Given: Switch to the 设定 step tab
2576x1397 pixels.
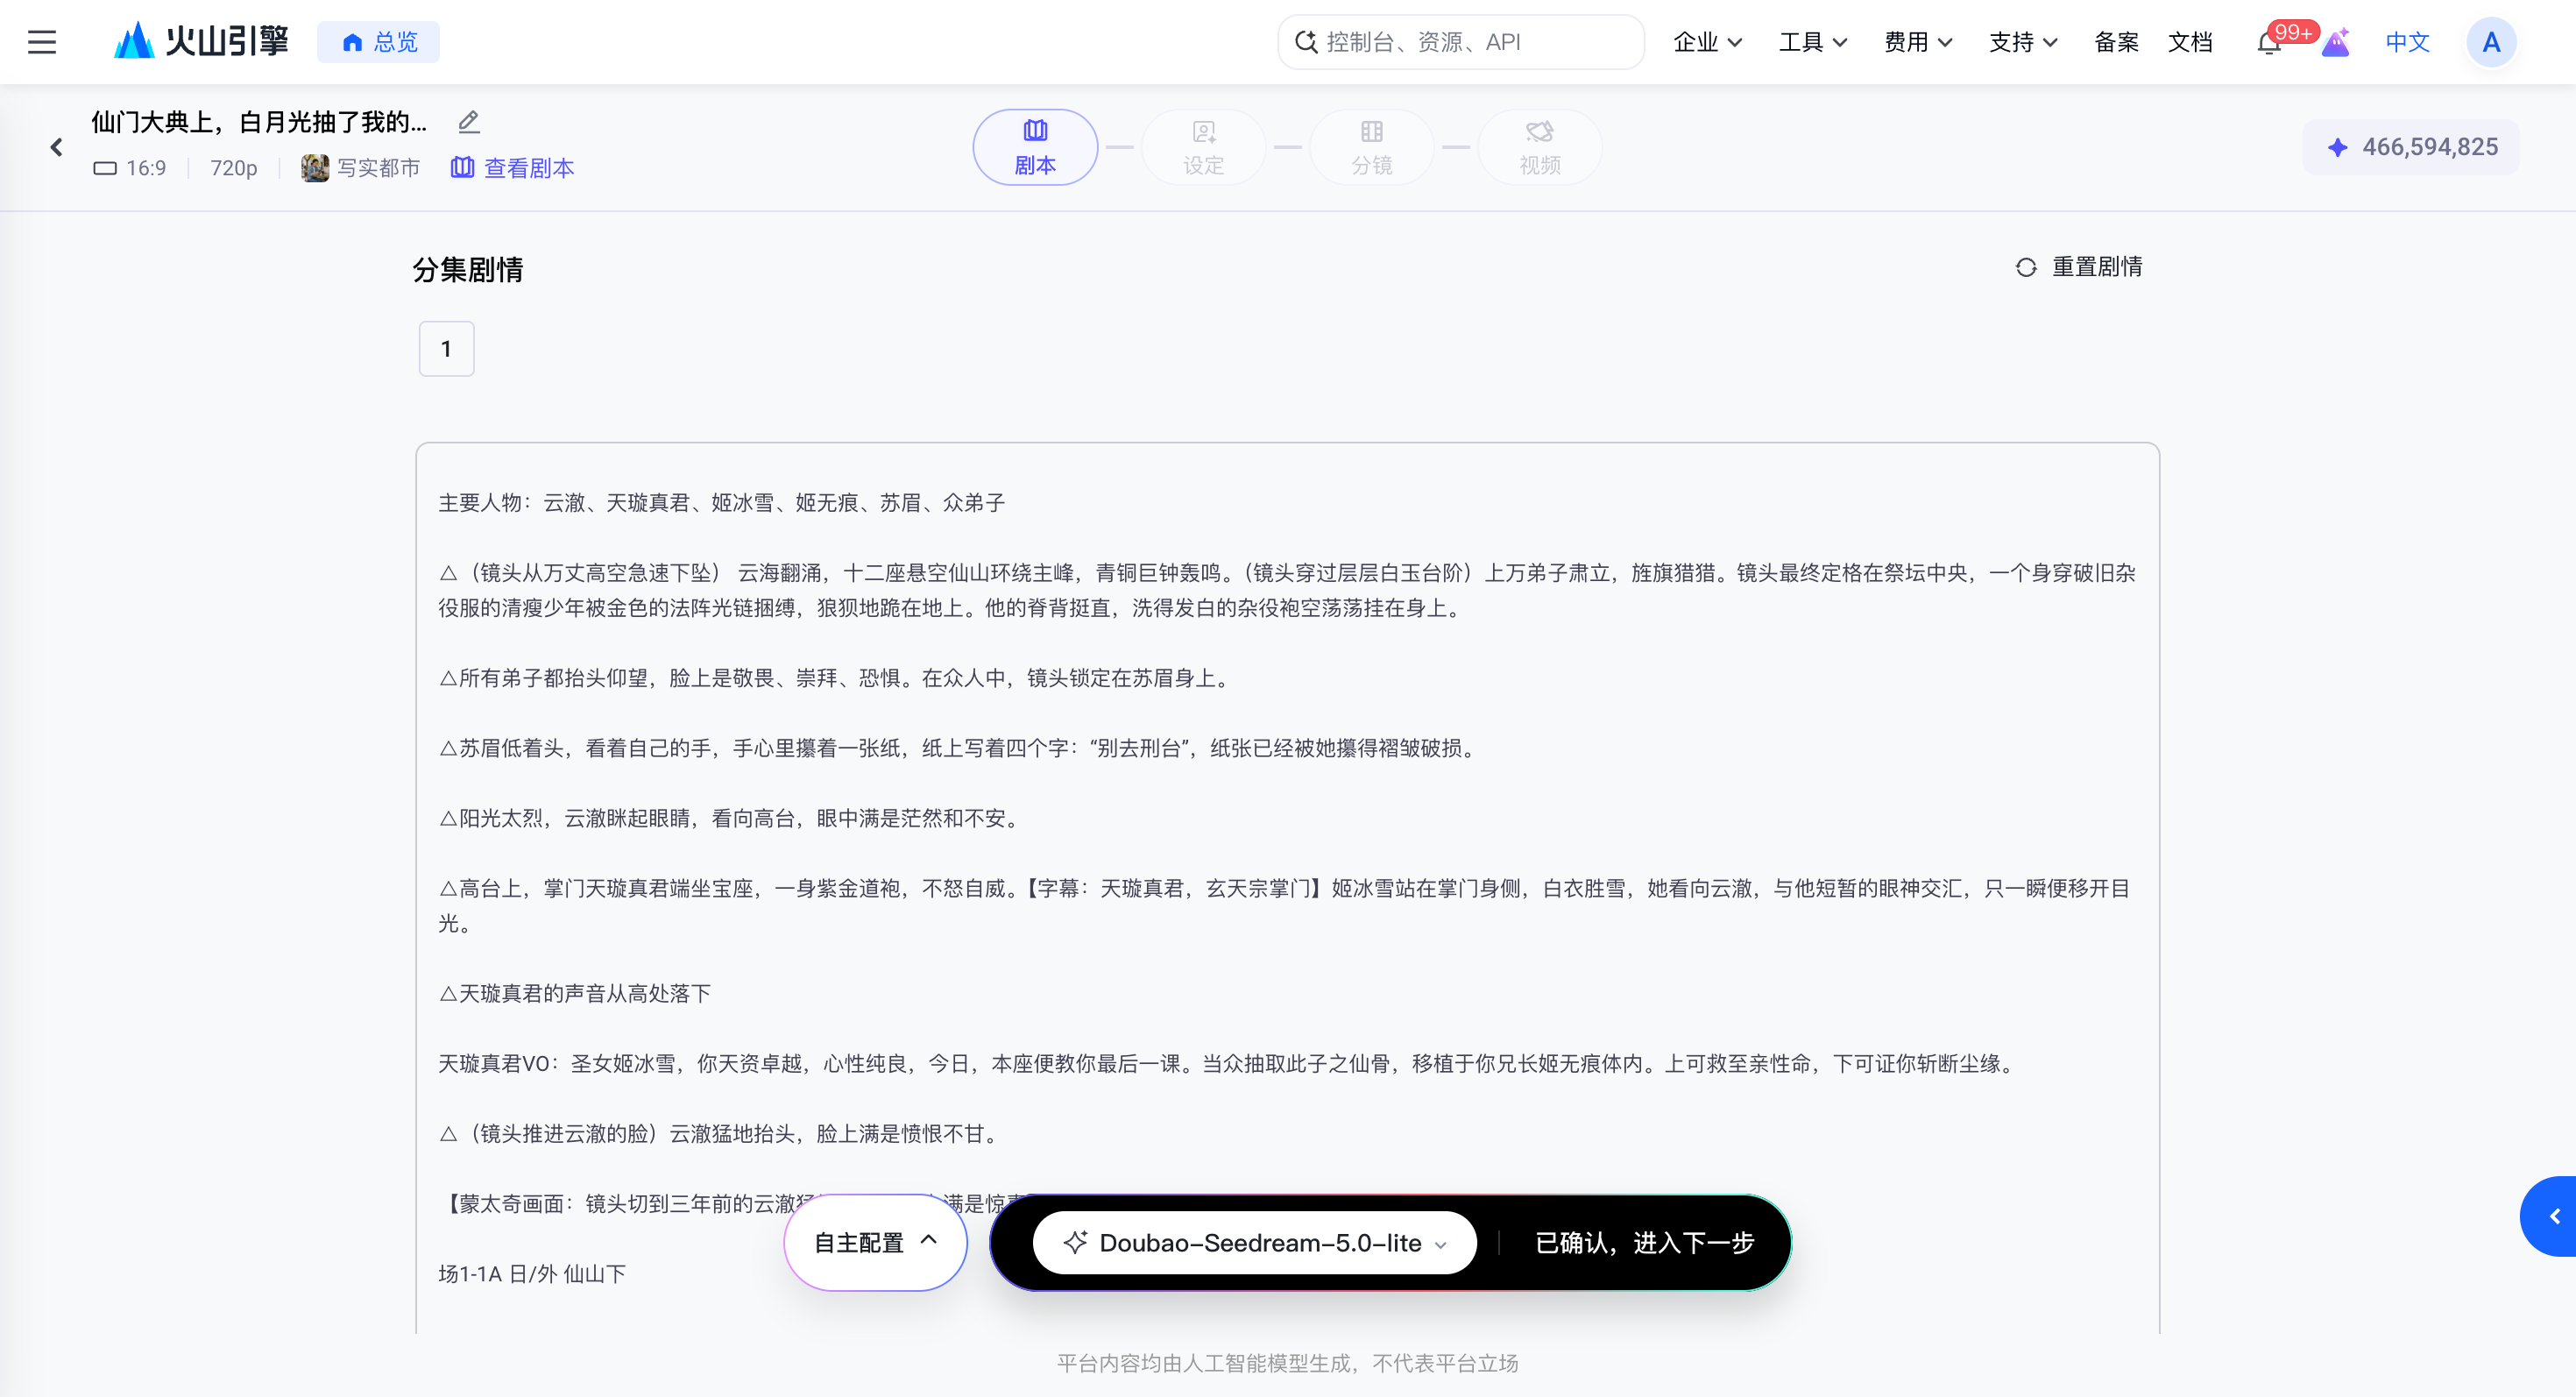Looking at the screenshot, I should 1203,147.
